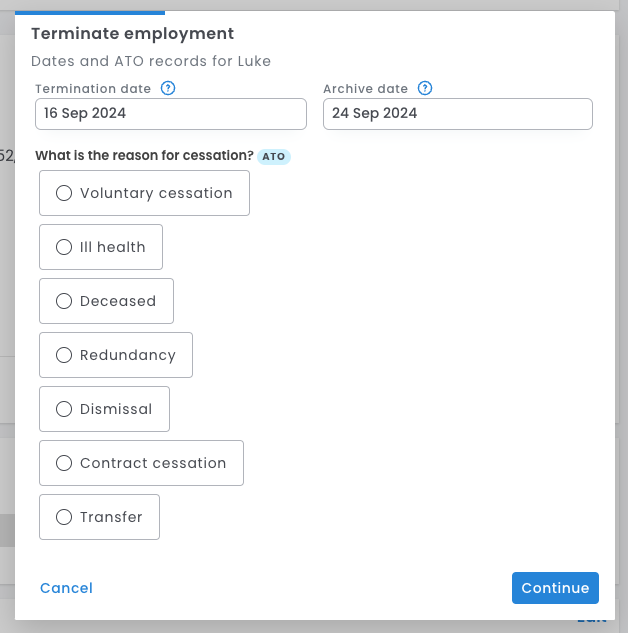Image resolution: width=628 pixels, height=633 pixels.
Task: Pick Redundancy as the reason
Action: click(64, 355)
